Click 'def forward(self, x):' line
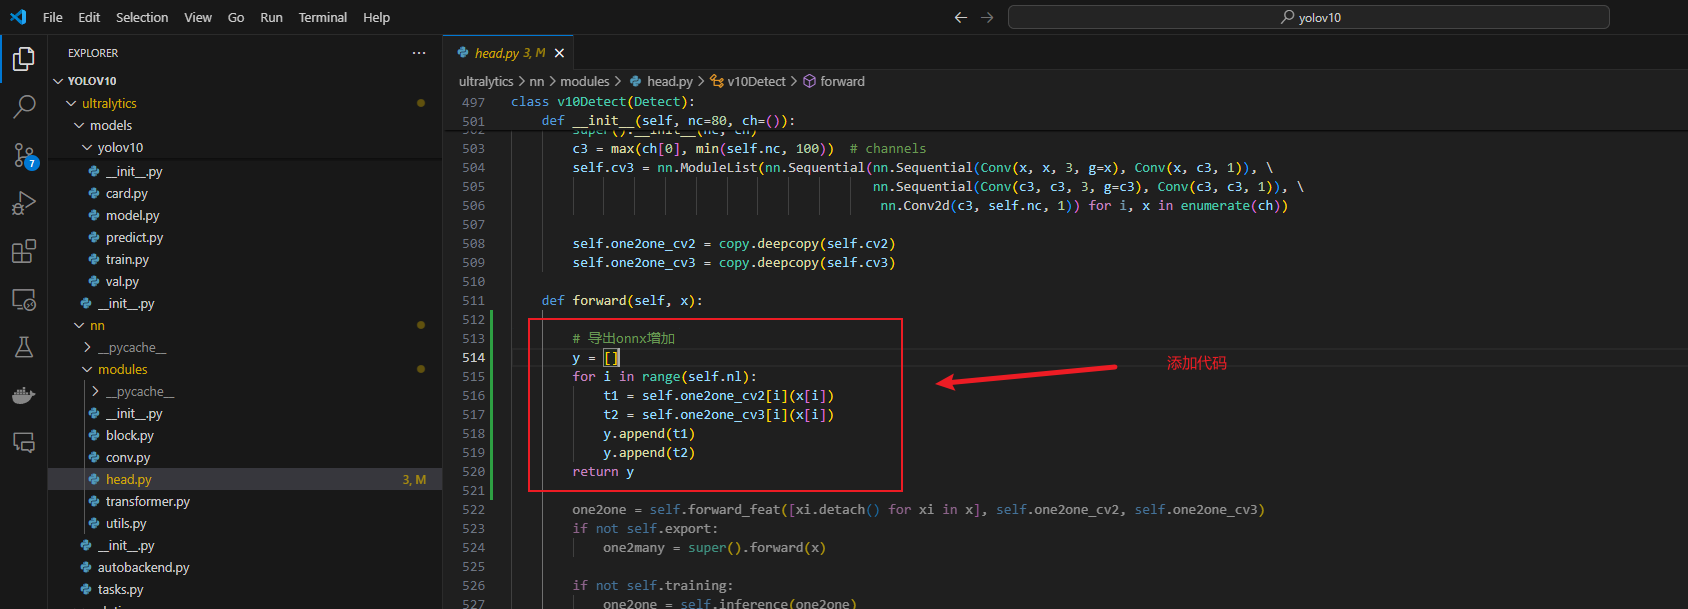The width and height of the screenshot is (1688, 609). point(622,300)
